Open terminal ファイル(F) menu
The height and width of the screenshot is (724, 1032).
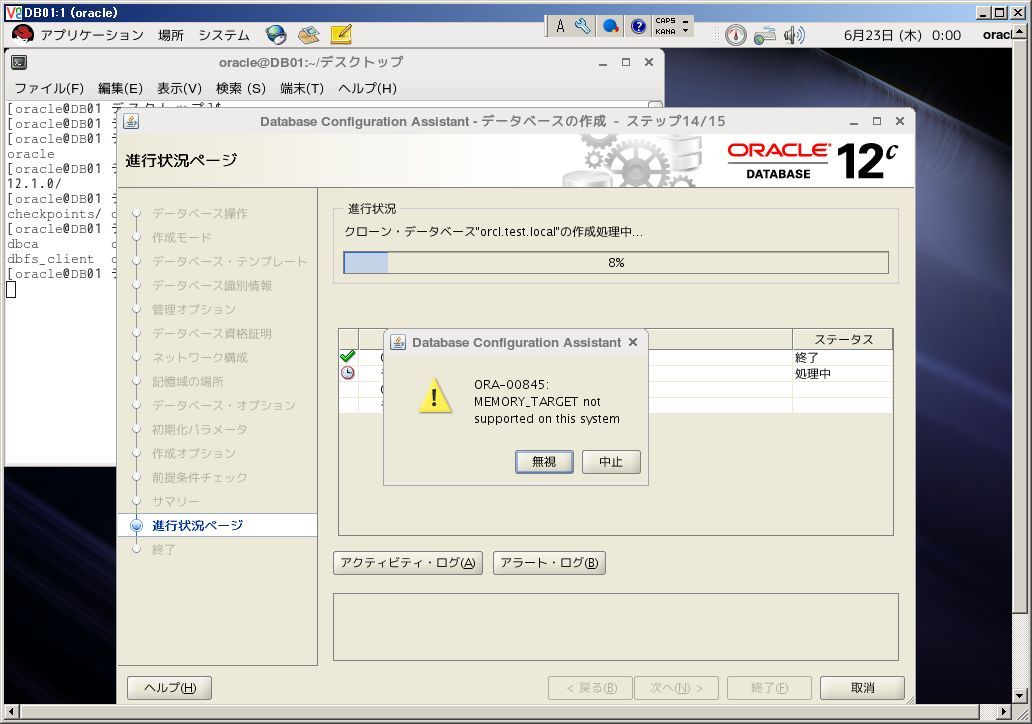point(49,88)
